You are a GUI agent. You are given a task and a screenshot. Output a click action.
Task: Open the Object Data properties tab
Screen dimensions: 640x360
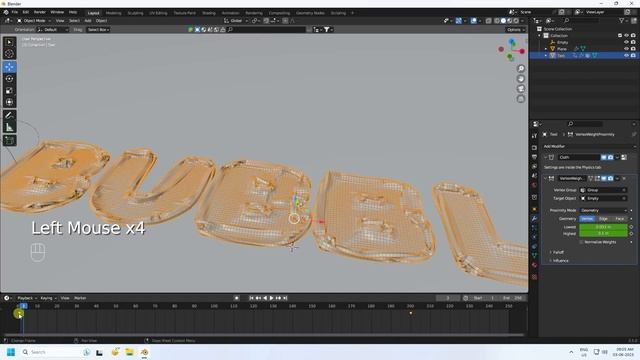(x=534, y=256)
